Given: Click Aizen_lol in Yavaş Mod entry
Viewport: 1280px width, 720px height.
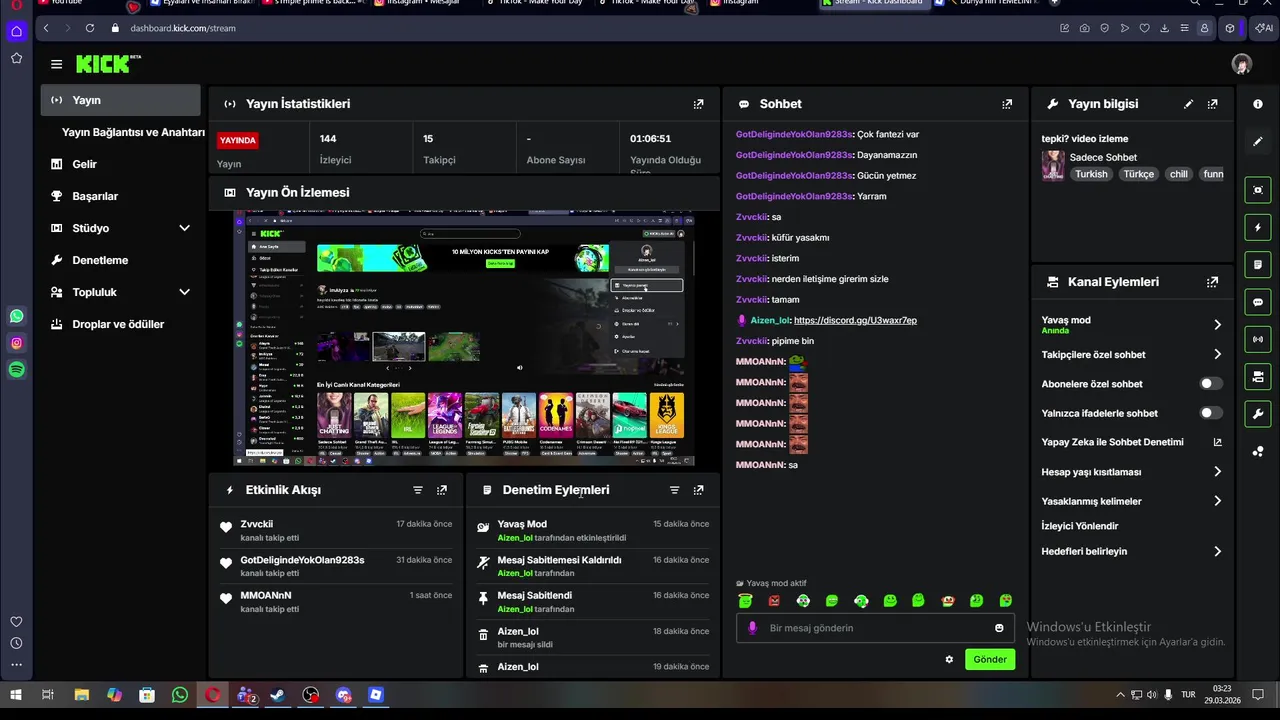Looking at the screenshot, I should click(515, 538).
